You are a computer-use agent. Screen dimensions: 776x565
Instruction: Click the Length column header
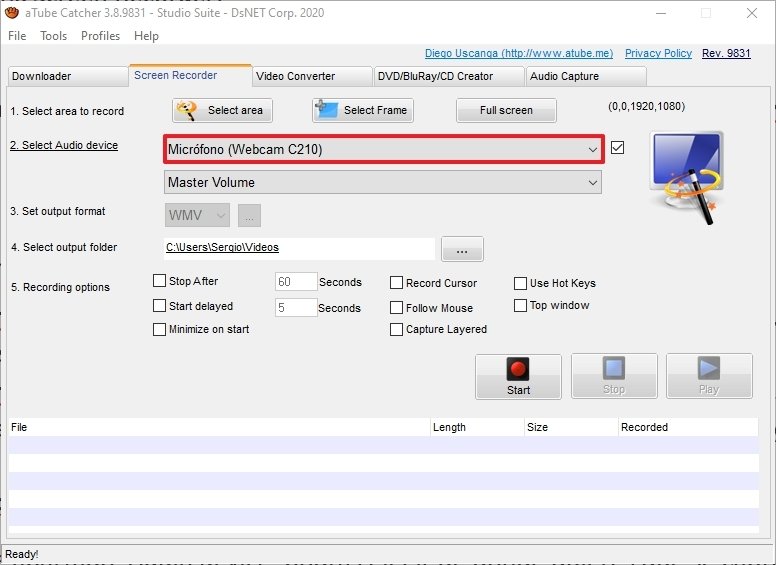(x=477, y=427)
